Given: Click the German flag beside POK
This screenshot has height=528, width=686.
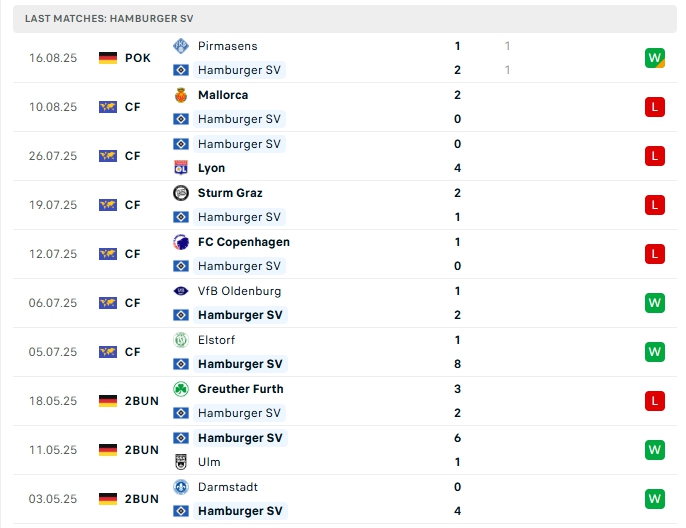Looking at the screenshot, I should (x=108, y=58).
